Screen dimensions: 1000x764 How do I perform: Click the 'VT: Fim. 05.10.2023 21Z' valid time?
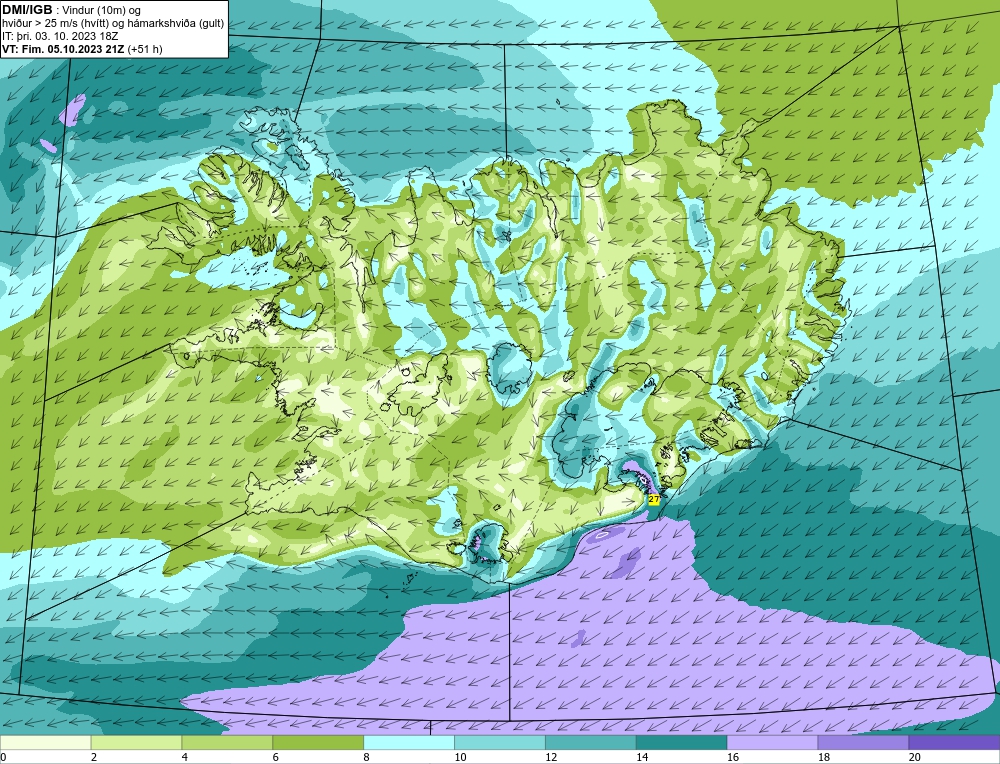63,49
